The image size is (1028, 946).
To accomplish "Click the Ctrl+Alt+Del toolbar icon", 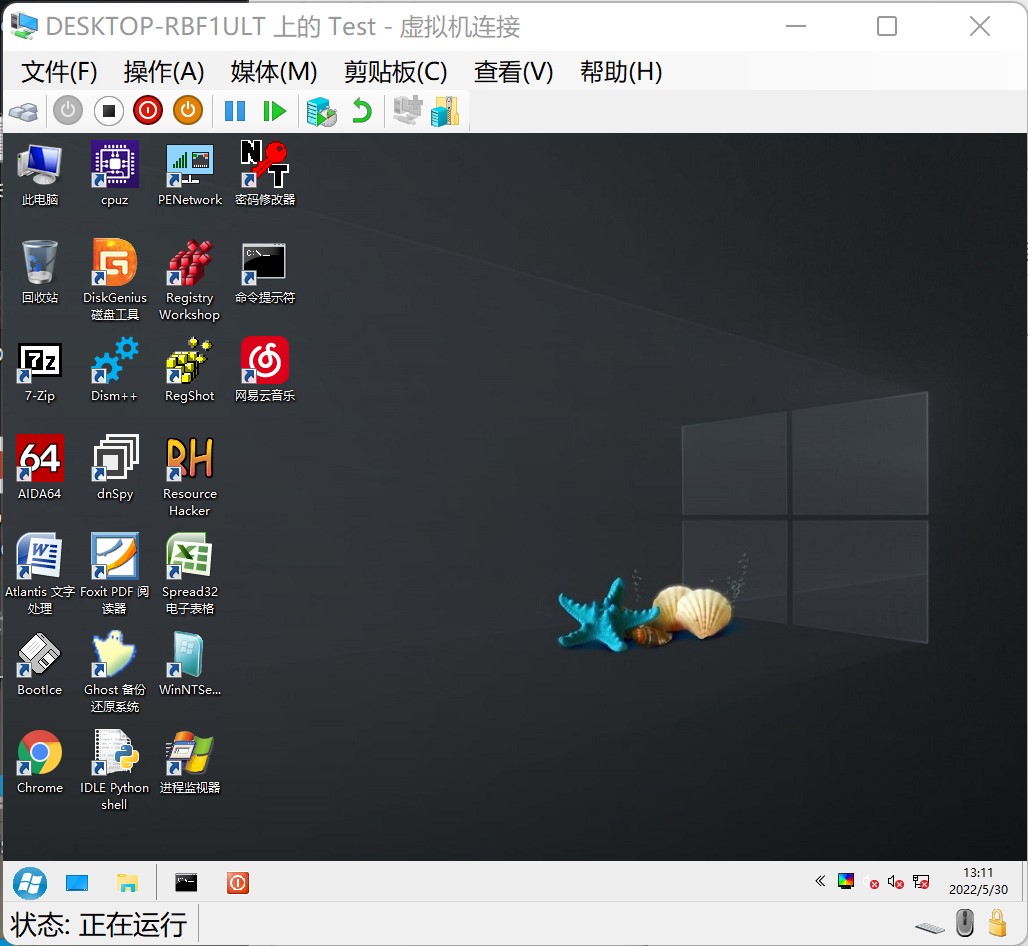I will pos(24,111).
